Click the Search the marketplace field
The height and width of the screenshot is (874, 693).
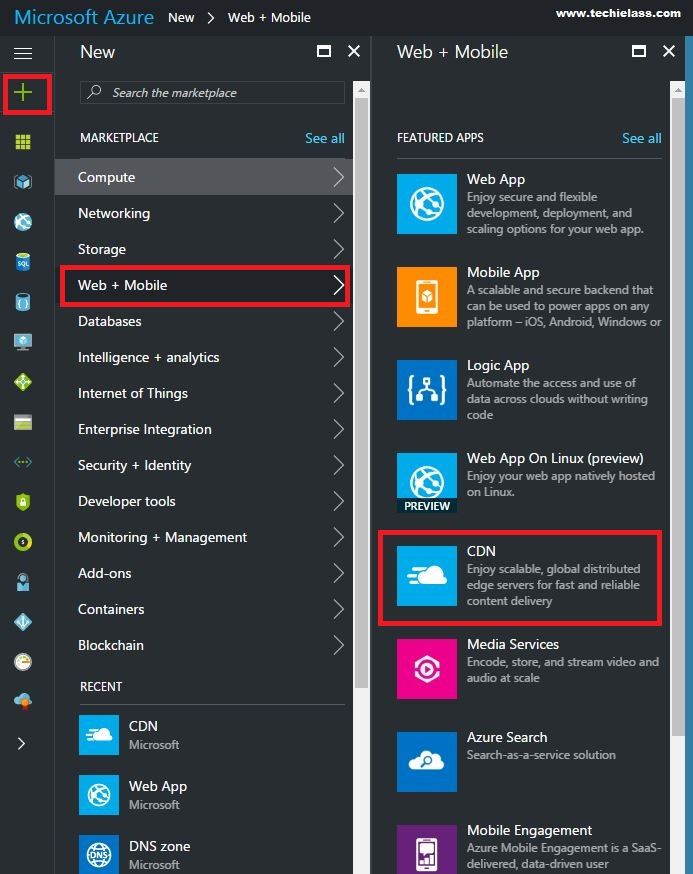(x=212, y=93)
